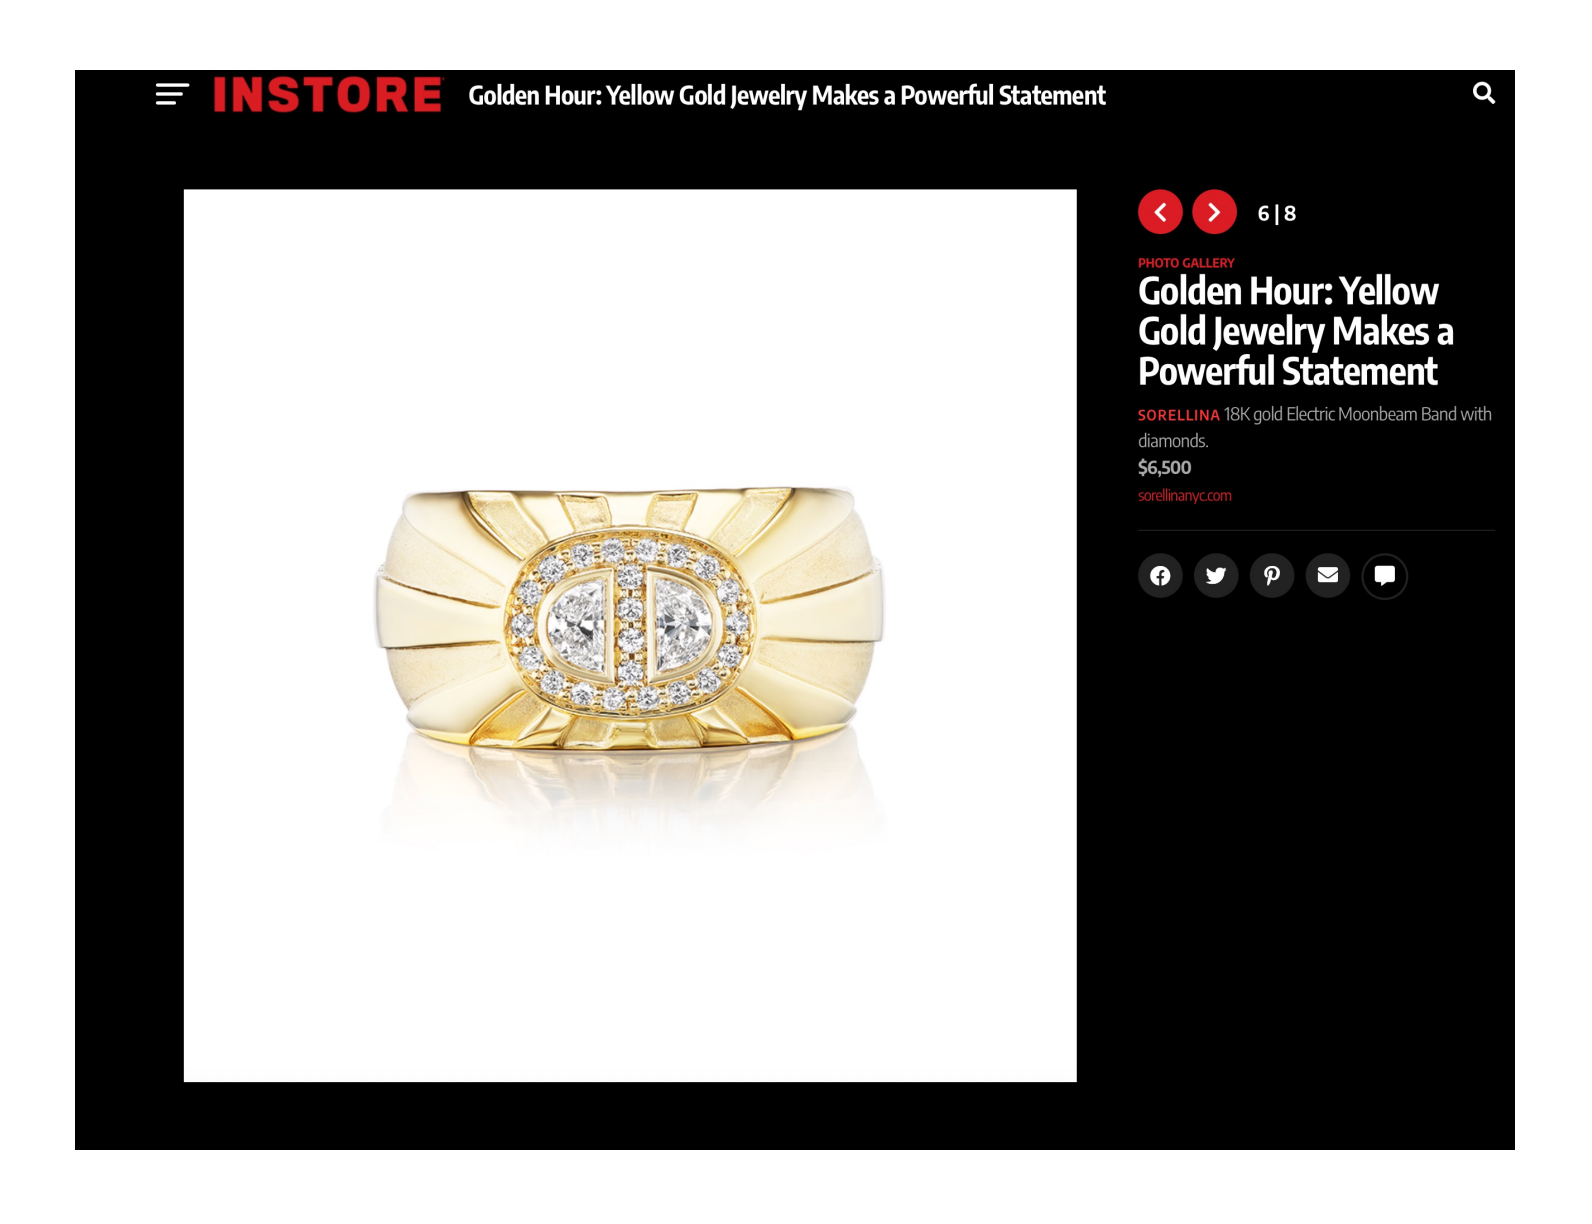1592x1224 pixels.
Task: Share the gallery by email
Action: pos(1328,576)
